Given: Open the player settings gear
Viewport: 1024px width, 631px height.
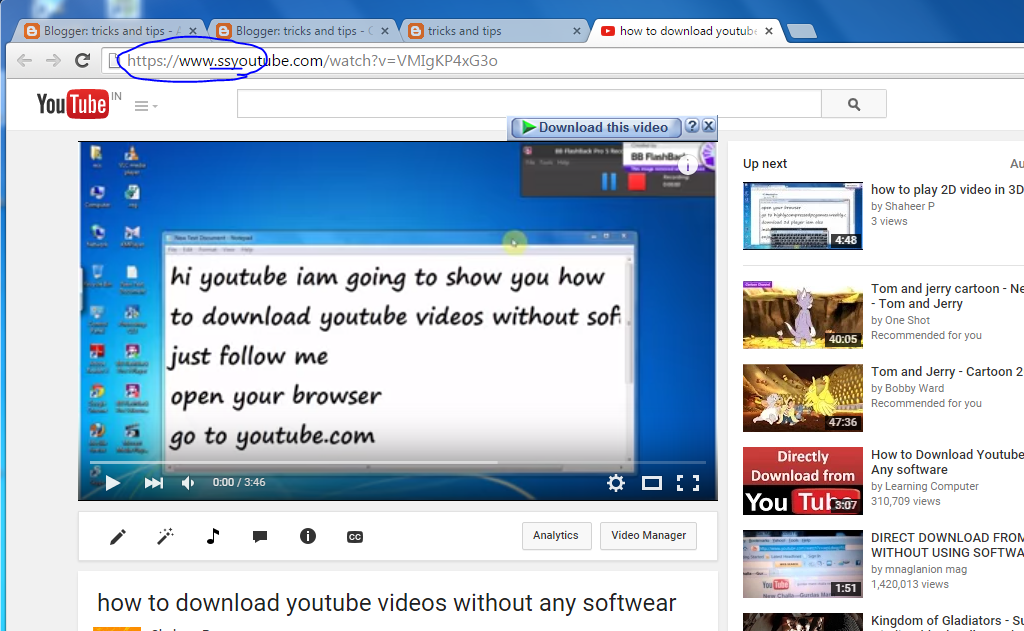Looking at the screenshot, I should click(x=616, y=483).
